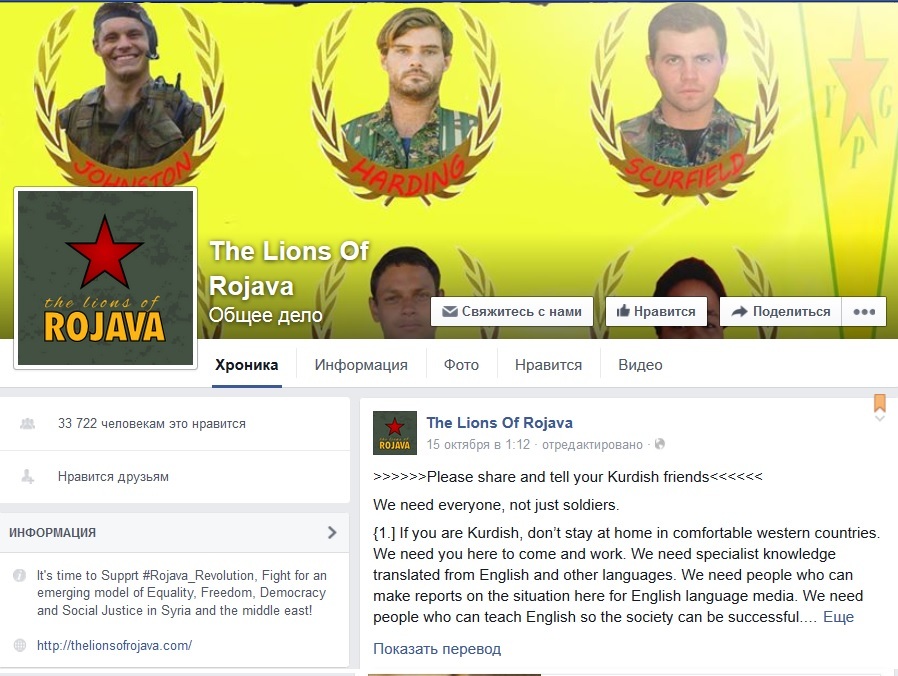Click the thumbs-up icon on Нравится button
This screenshot has height=676, width=898.
click(x=623, y=311)
